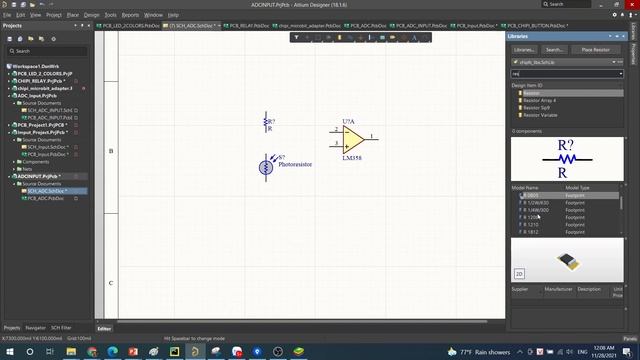Click the Panels button in status bar
Screen dimensions: 640x360
click(630, 338)
